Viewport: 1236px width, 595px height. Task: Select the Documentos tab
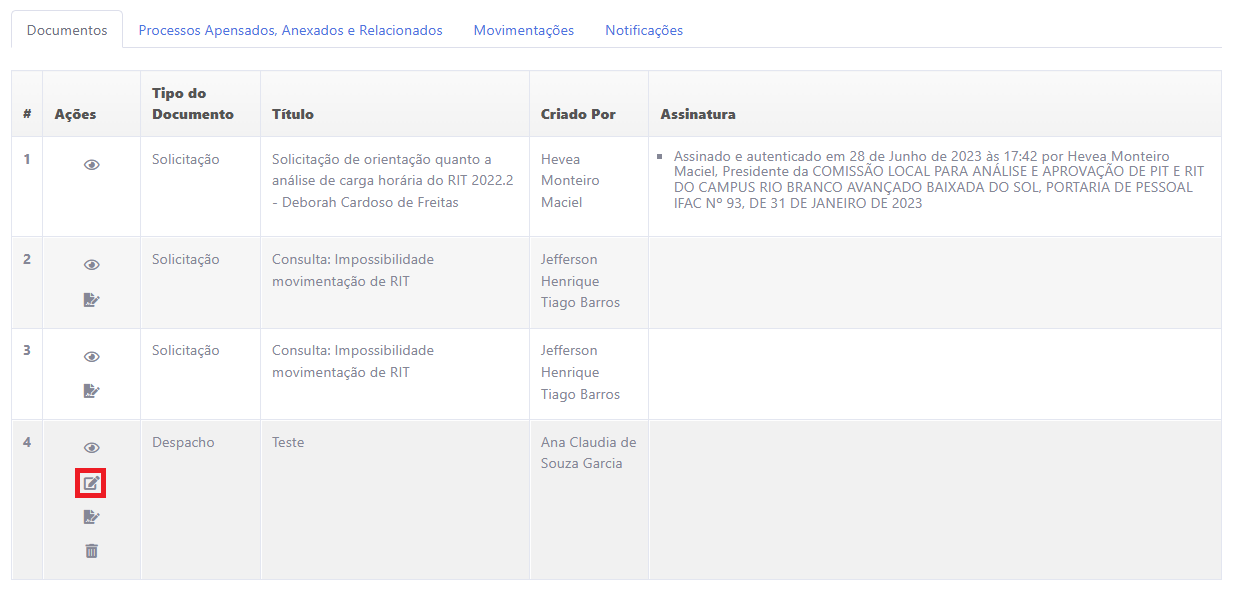tap(67, 30)
